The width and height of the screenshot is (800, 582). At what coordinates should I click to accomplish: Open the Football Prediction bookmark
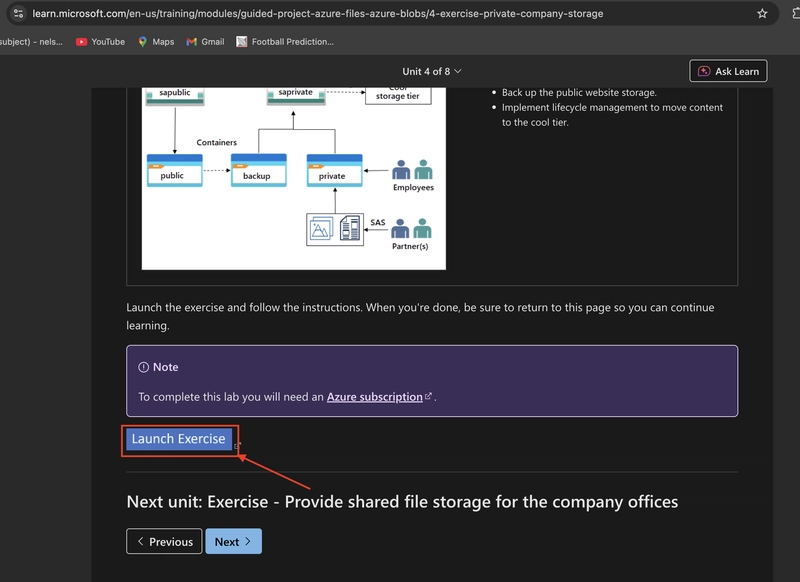pos(285,42)
